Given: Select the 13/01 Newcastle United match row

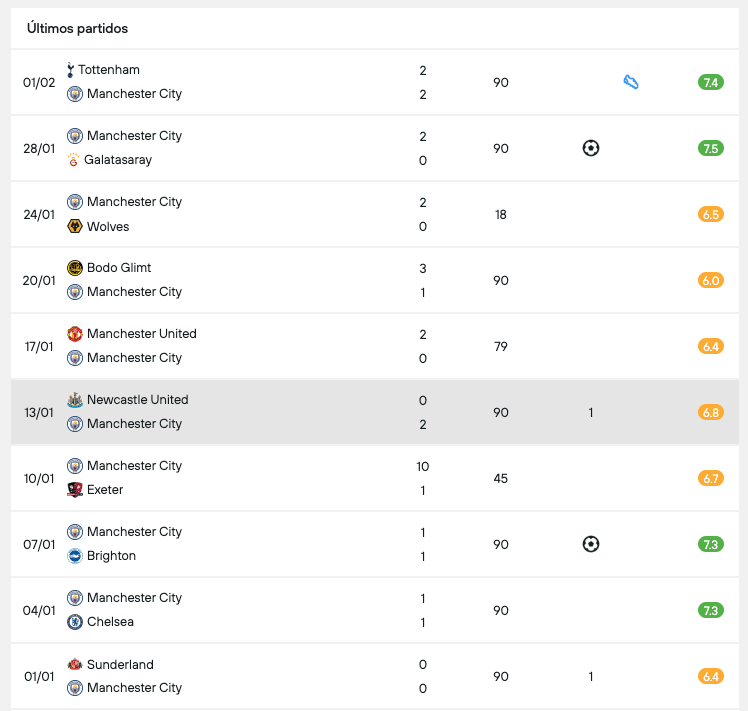Looking at the screenshot, I should tap(300, 412).
